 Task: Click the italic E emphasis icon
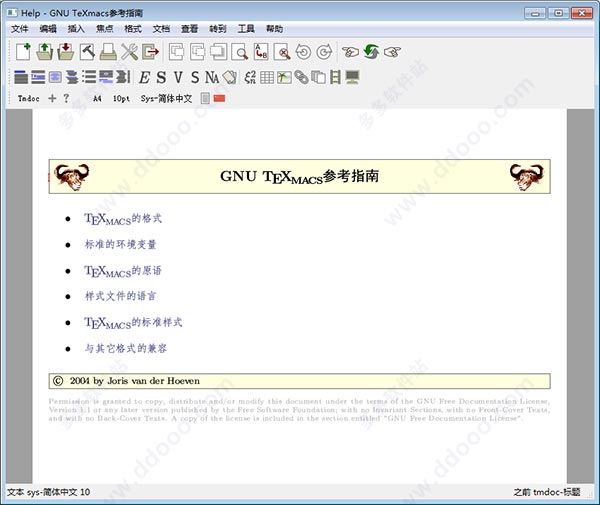(144, 77)
